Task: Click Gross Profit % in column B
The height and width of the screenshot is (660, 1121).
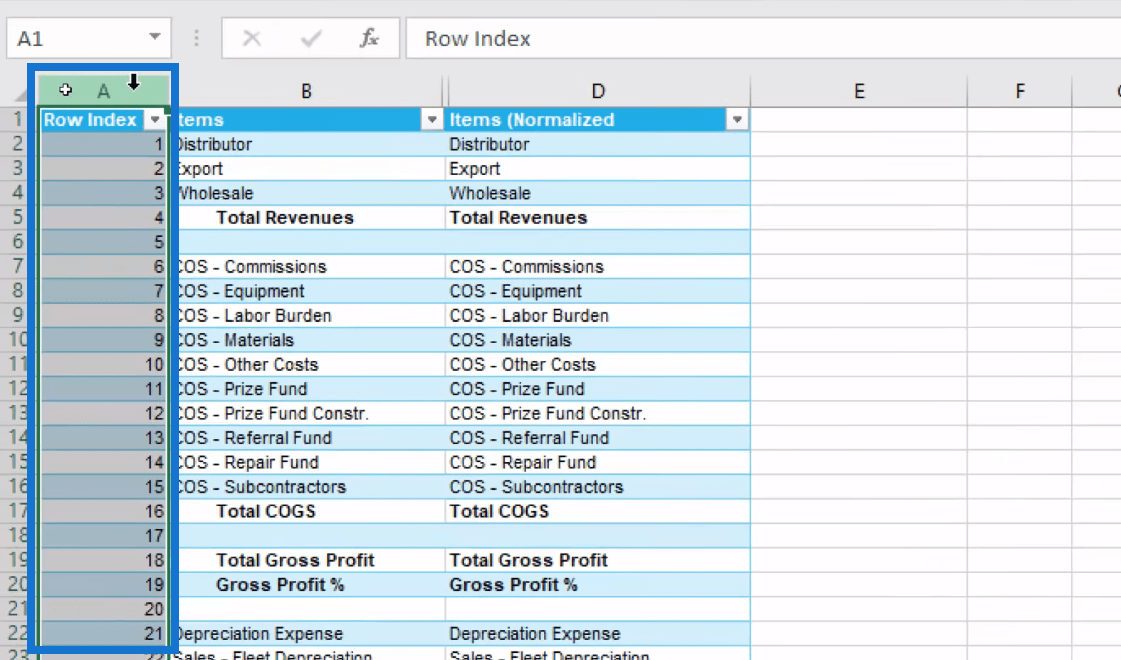Action: (307, 584)
